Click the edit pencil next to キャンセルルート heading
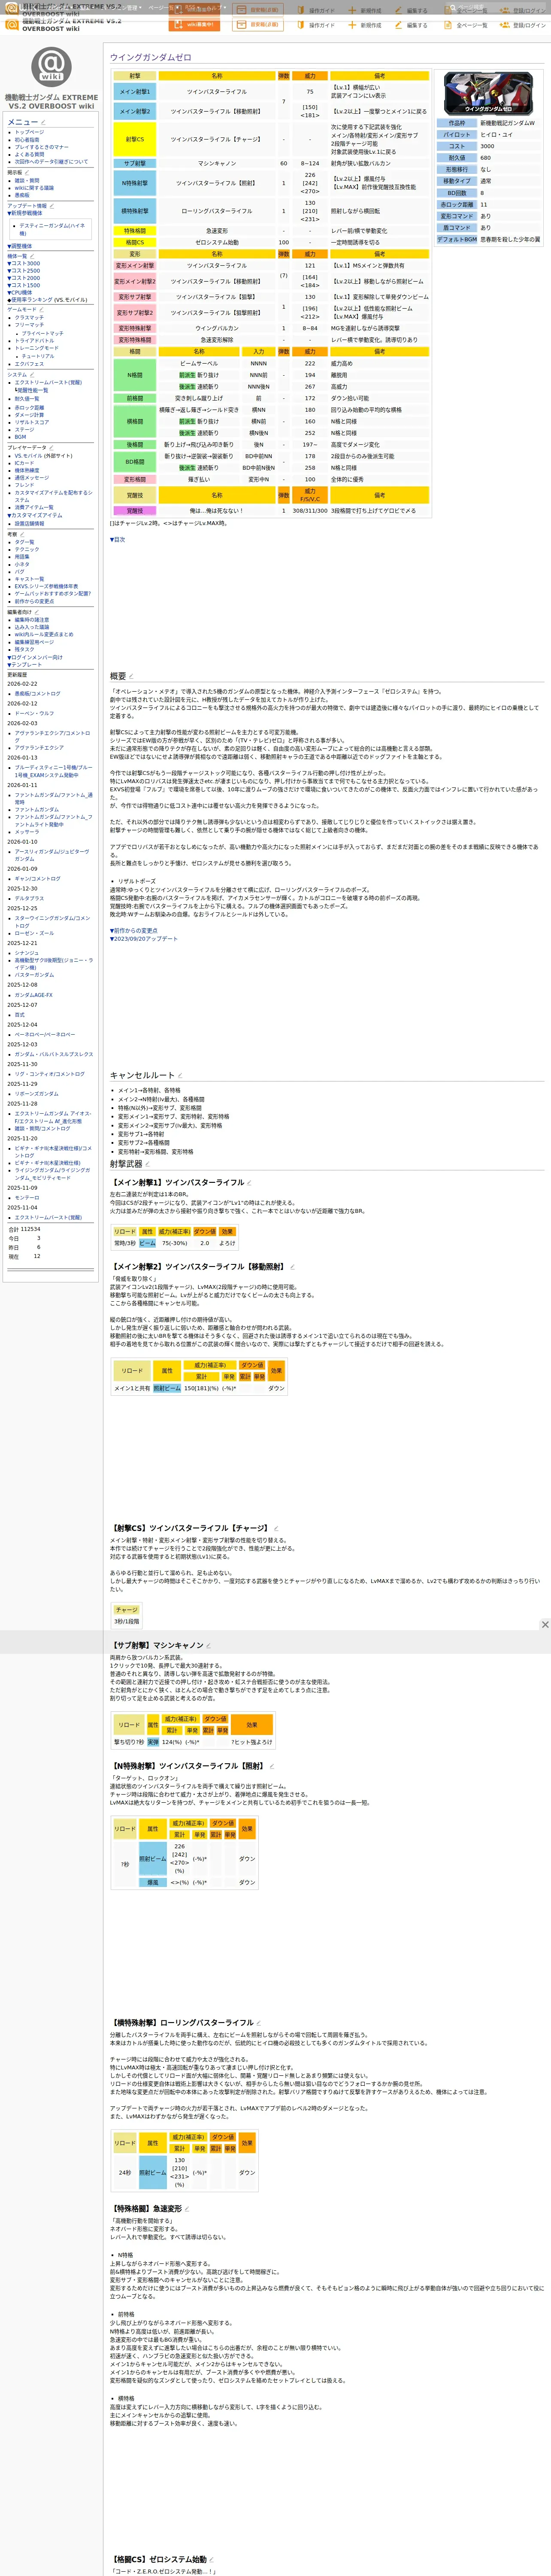Screen dimensions: 551x2576 (180, 1076)
